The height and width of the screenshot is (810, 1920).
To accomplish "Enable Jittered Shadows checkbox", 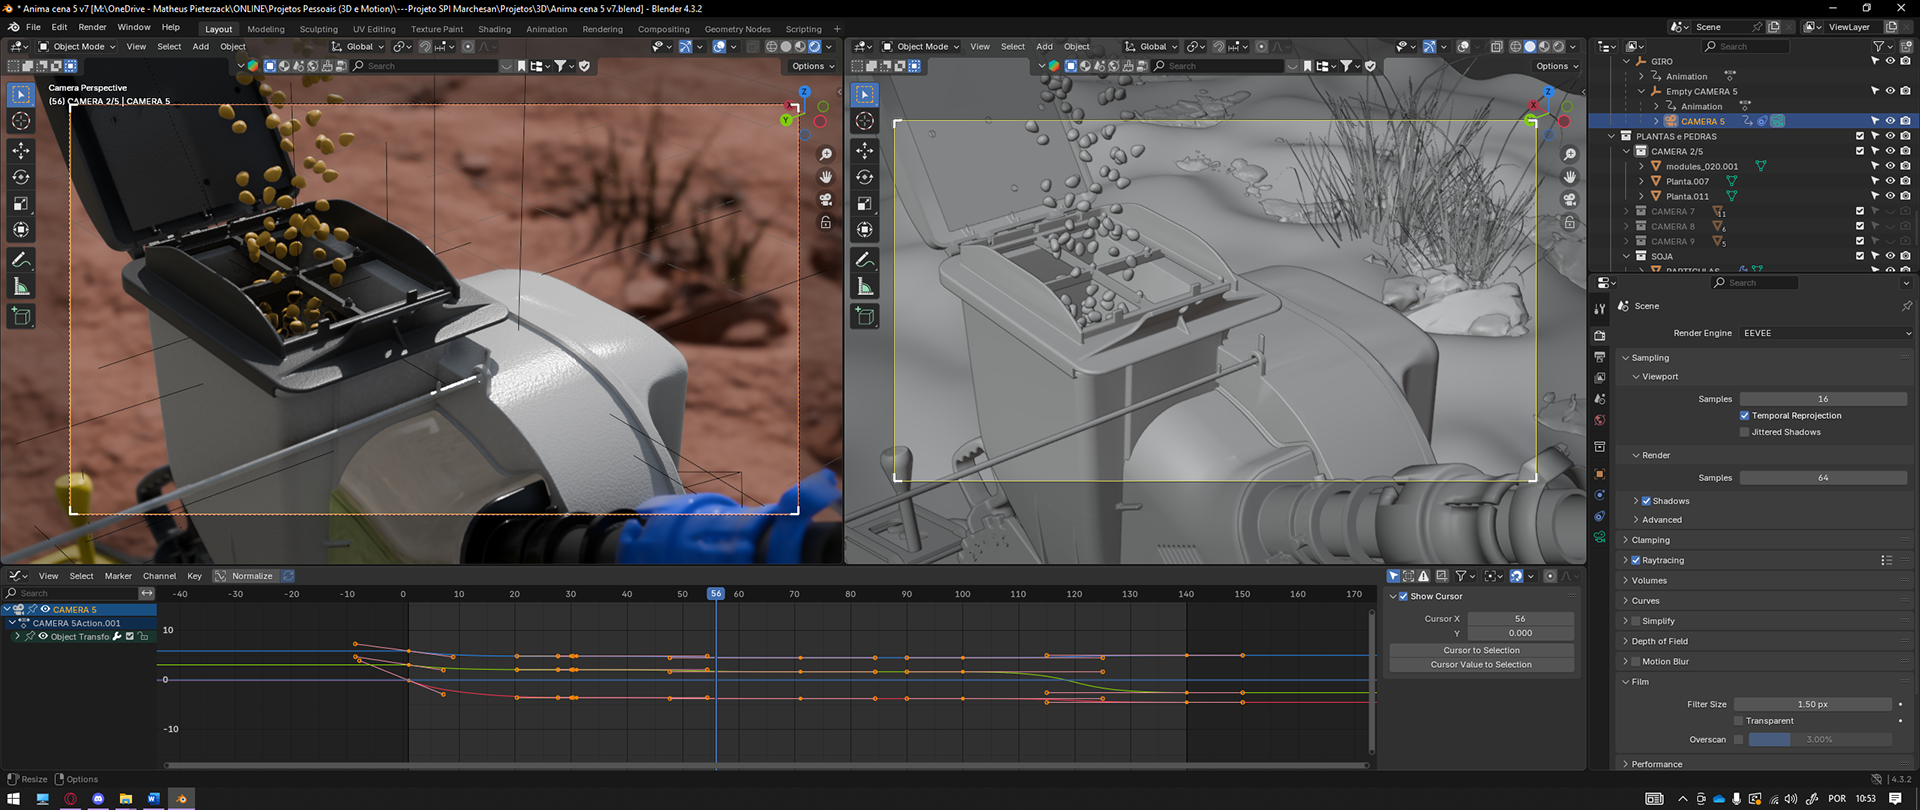I will (x=1745, y=432).
